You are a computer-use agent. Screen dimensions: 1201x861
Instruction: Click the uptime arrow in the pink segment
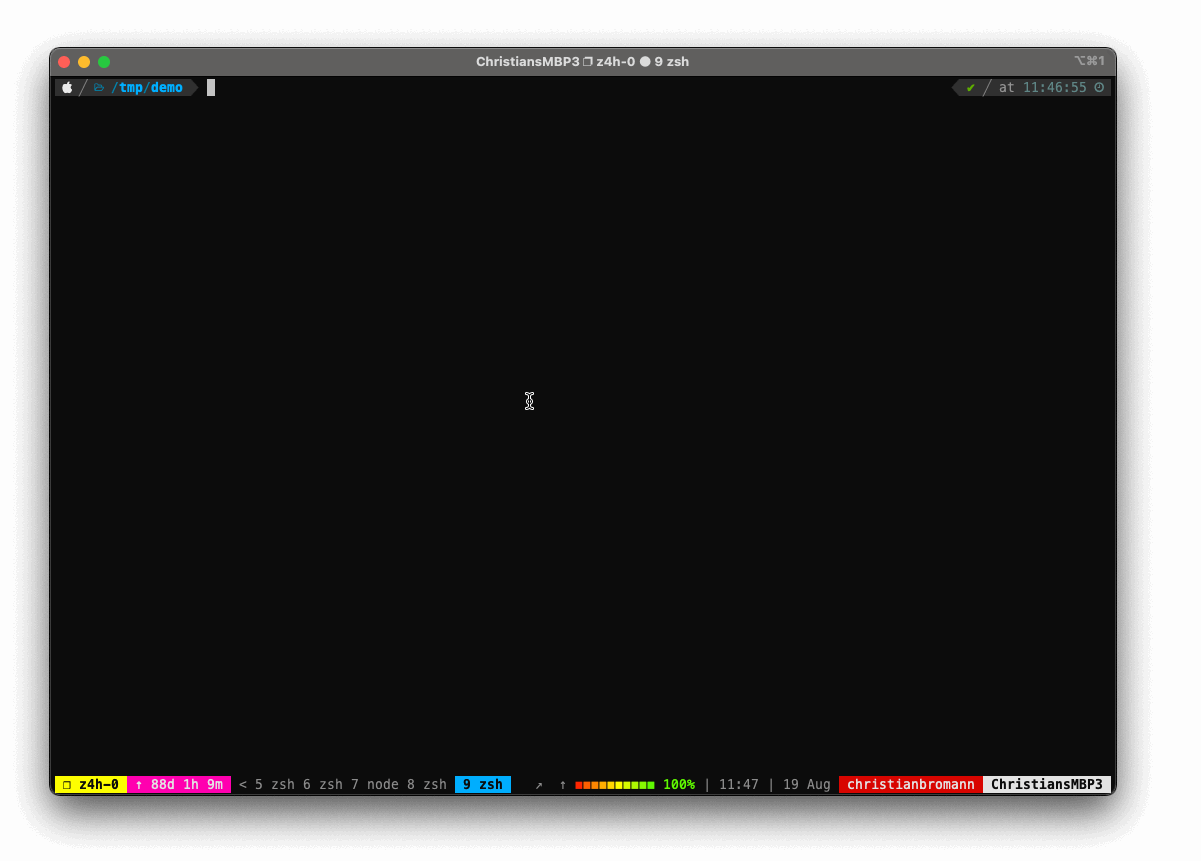click(139, 785)
